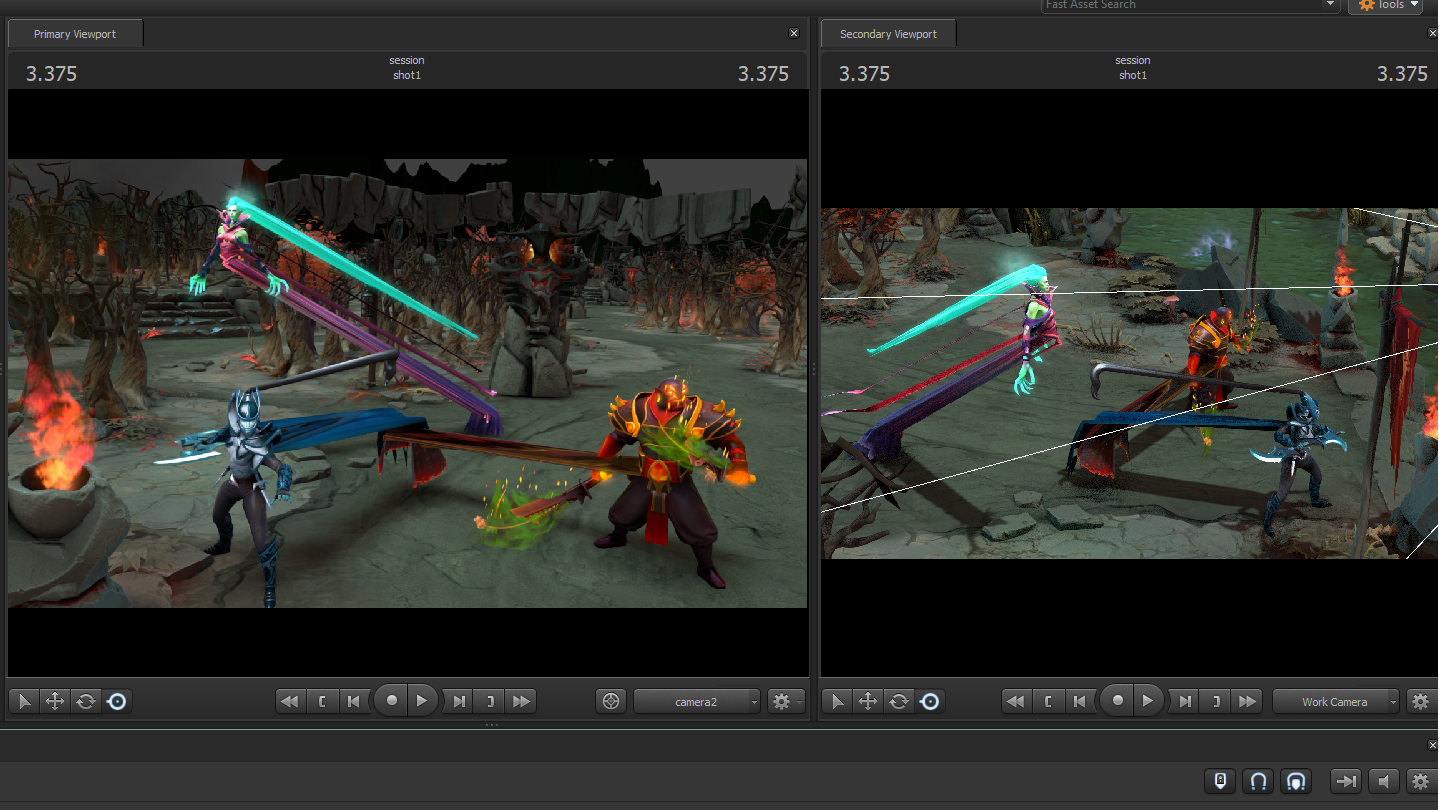Toggle the magnet frame-snap icon
1439x810 pixels.
point(1296,781)
